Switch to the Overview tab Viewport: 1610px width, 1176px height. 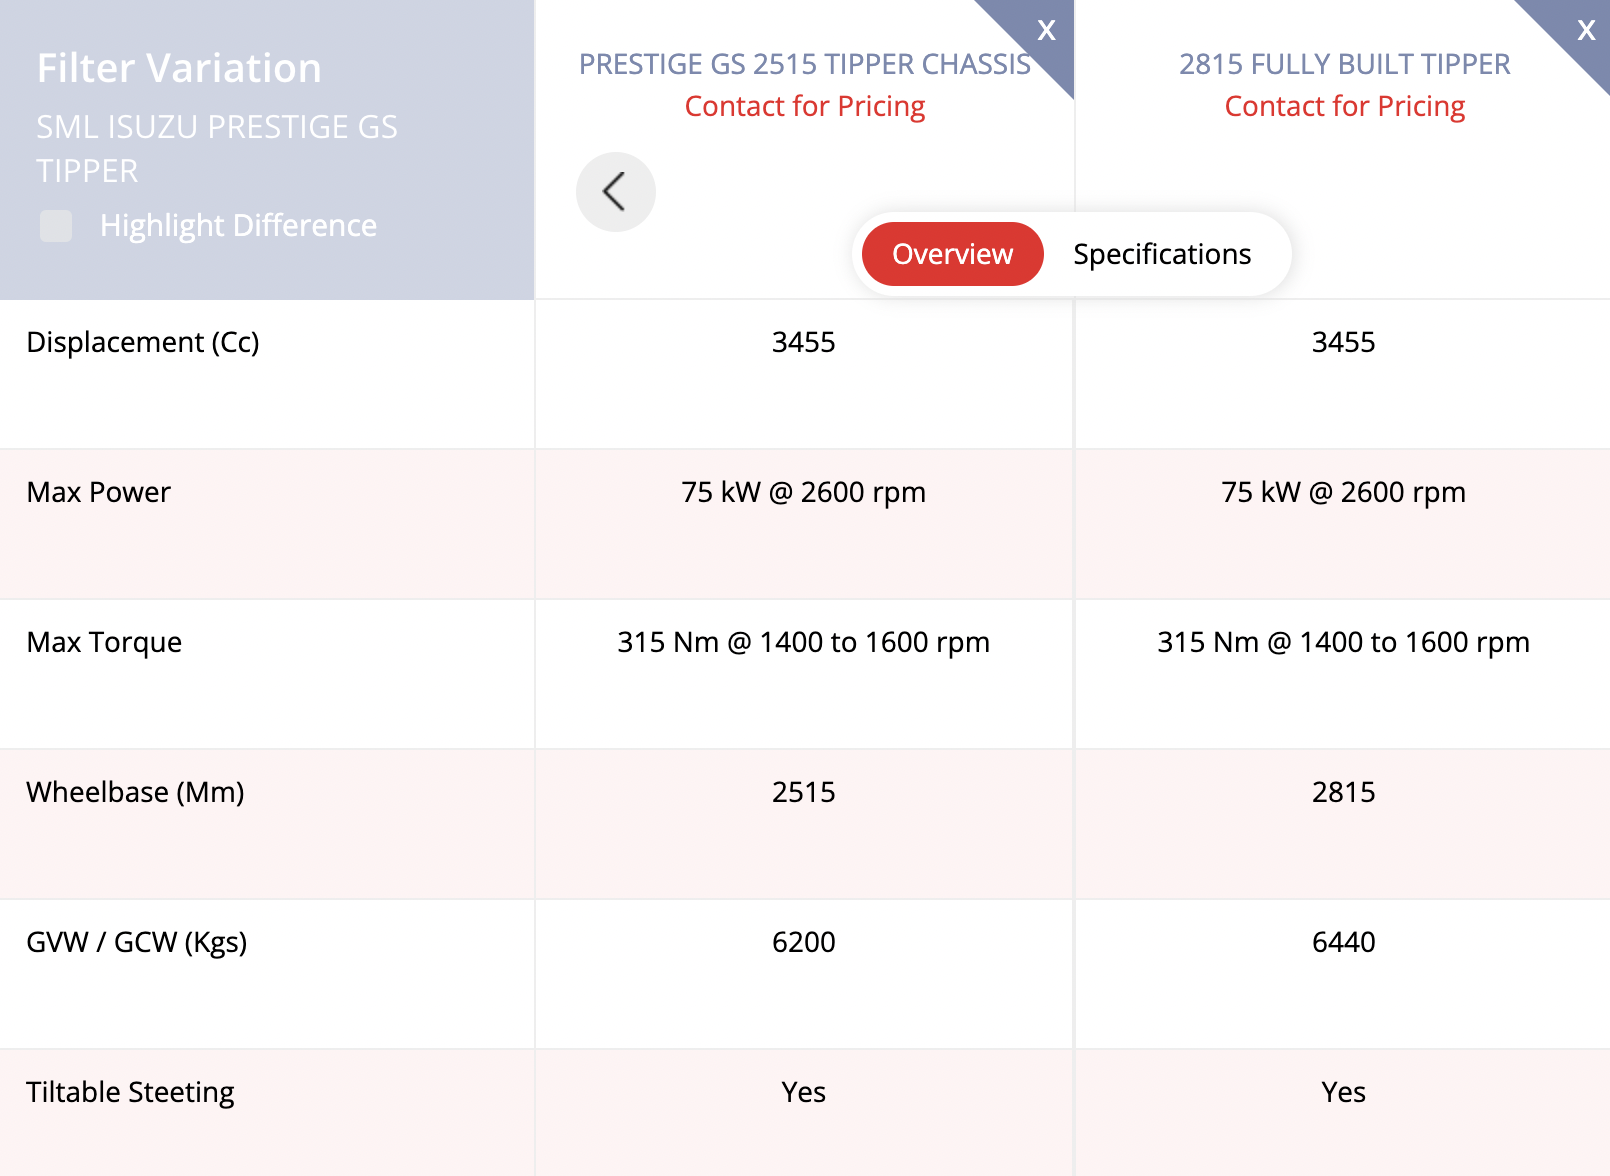click(952, 254)
